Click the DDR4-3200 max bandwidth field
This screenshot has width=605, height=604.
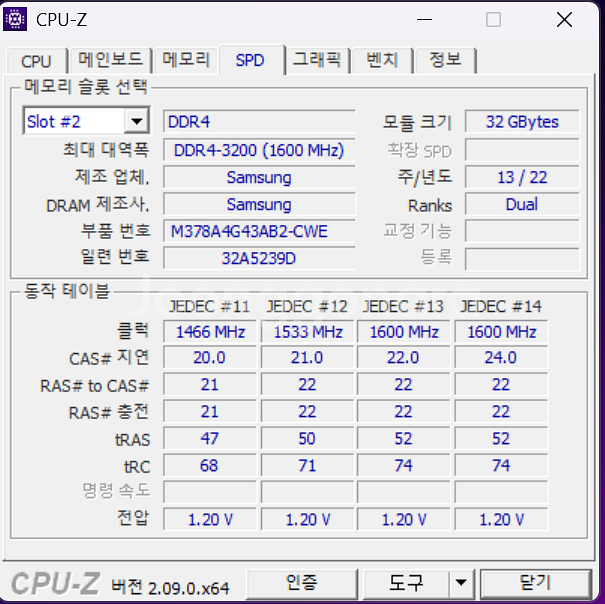point(258,150)
